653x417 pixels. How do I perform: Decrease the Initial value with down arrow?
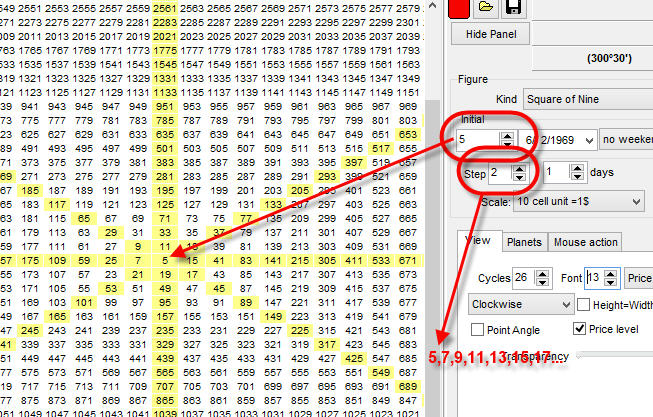click(507, 144)
